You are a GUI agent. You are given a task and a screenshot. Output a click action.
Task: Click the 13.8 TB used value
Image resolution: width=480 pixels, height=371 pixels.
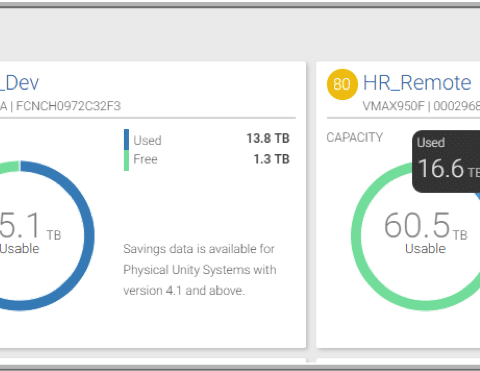[x=268, y=138]
